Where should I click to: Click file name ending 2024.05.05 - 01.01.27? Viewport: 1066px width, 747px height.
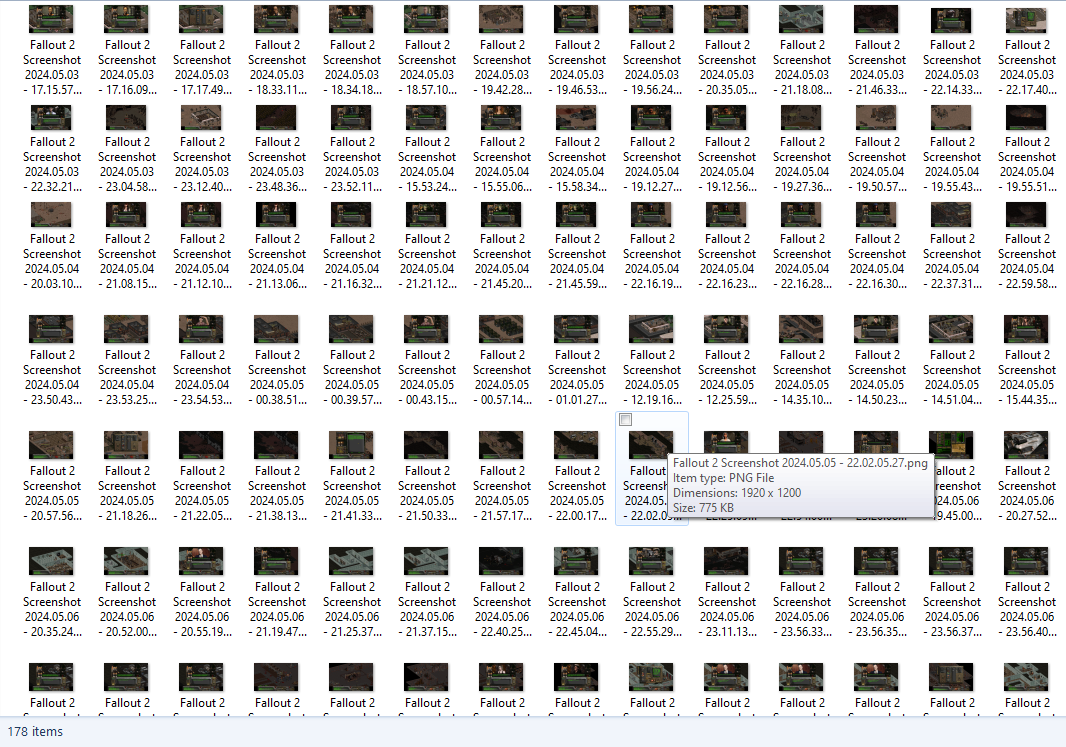tap(577, 377)
